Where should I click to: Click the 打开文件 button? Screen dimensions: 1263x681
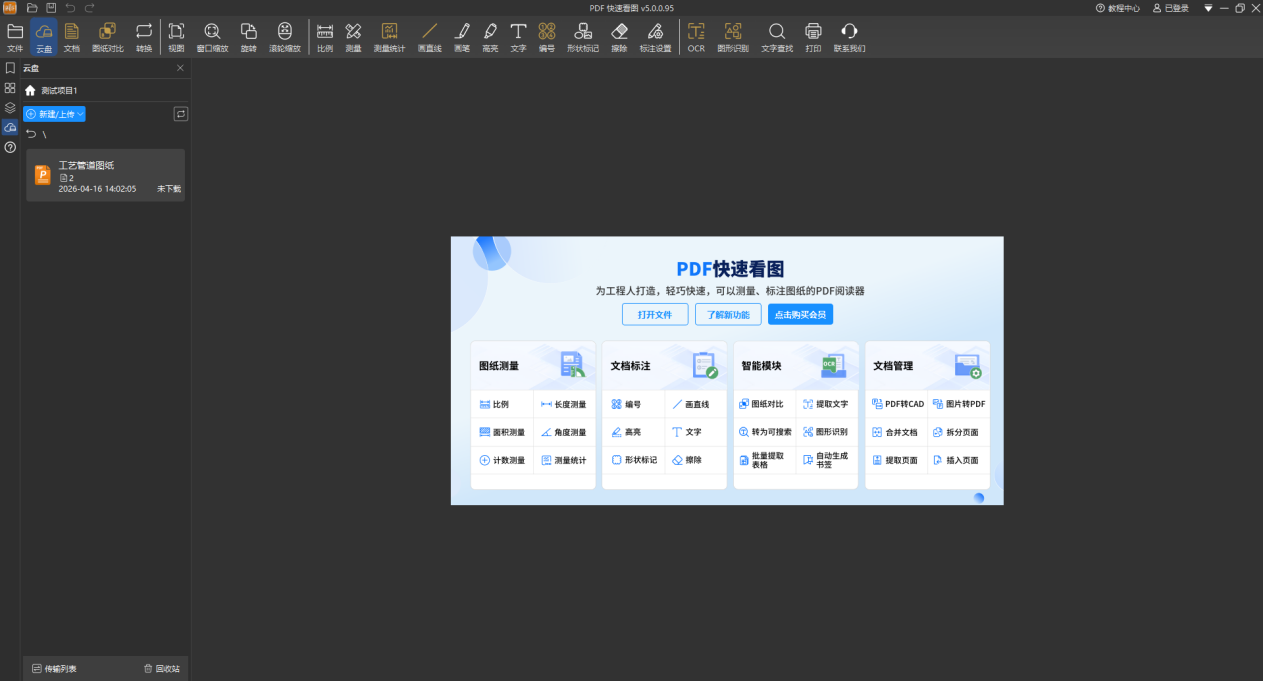(655, 314)
